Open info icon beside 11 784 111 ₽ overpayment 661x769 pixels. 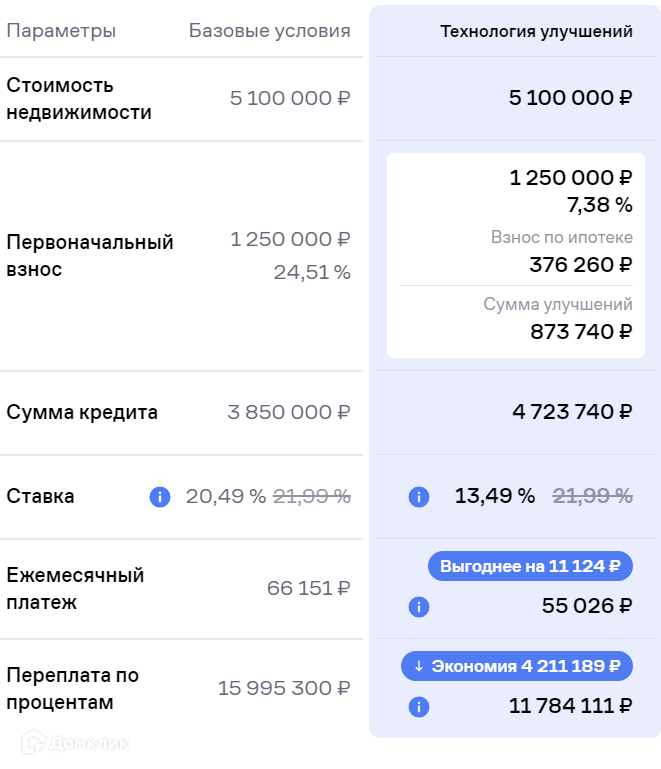[419, 707]
